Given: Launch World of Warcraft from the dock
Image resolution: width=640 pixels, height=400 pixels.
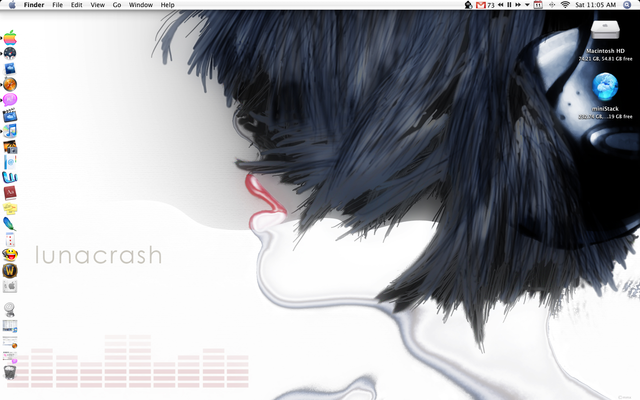Looking at the screenshot, I should pos(10,271).
